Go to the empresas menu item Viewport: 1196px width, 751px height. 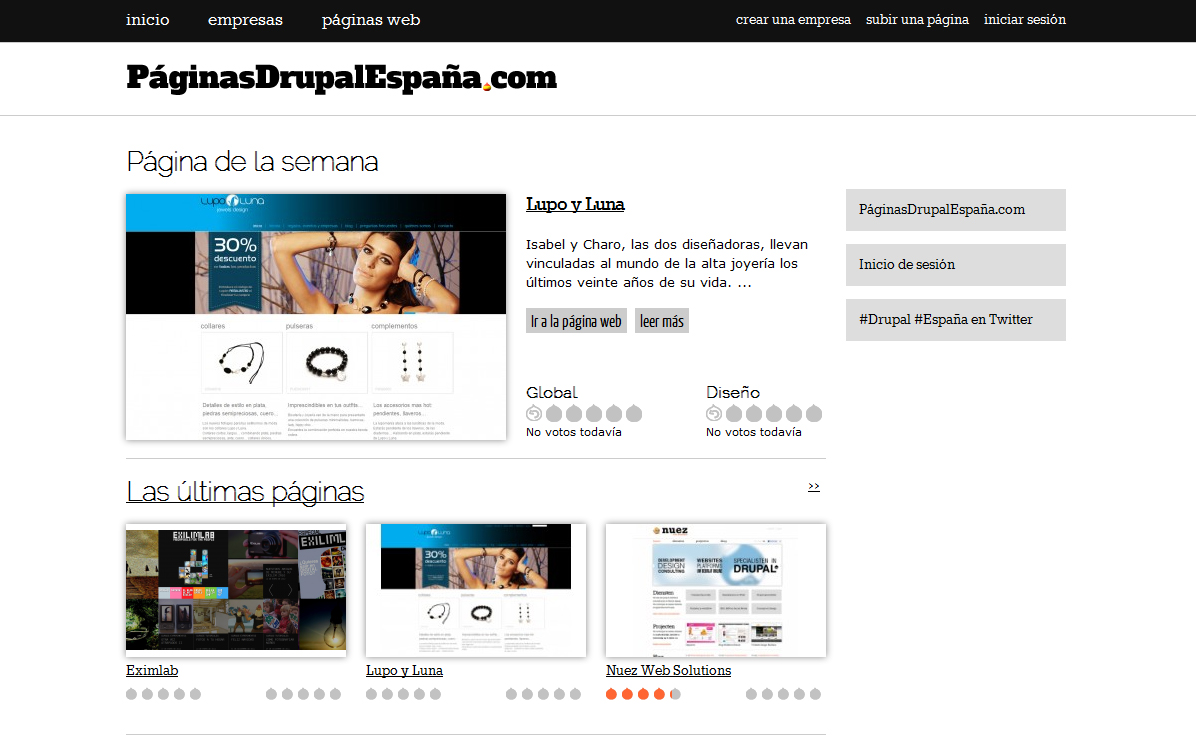click(x=245, y=20)
